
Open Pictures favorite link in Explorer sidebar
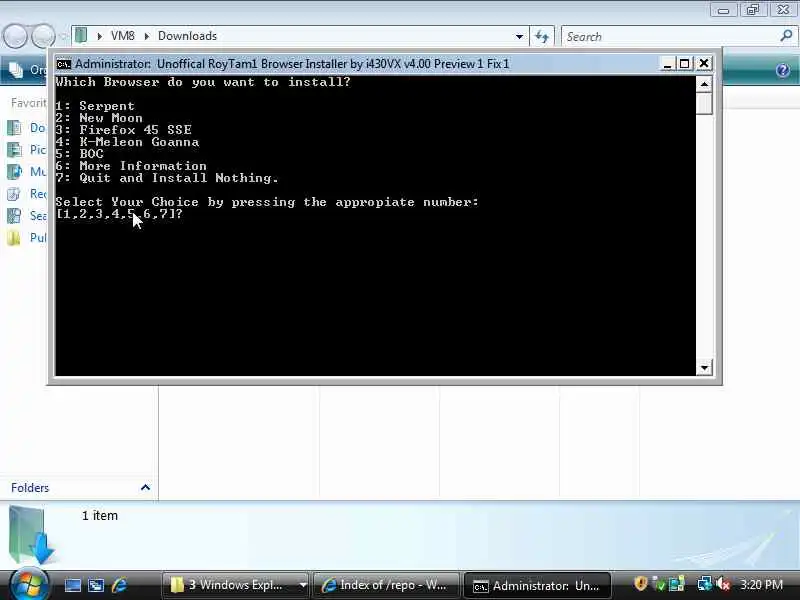click(x=27, y=149)
